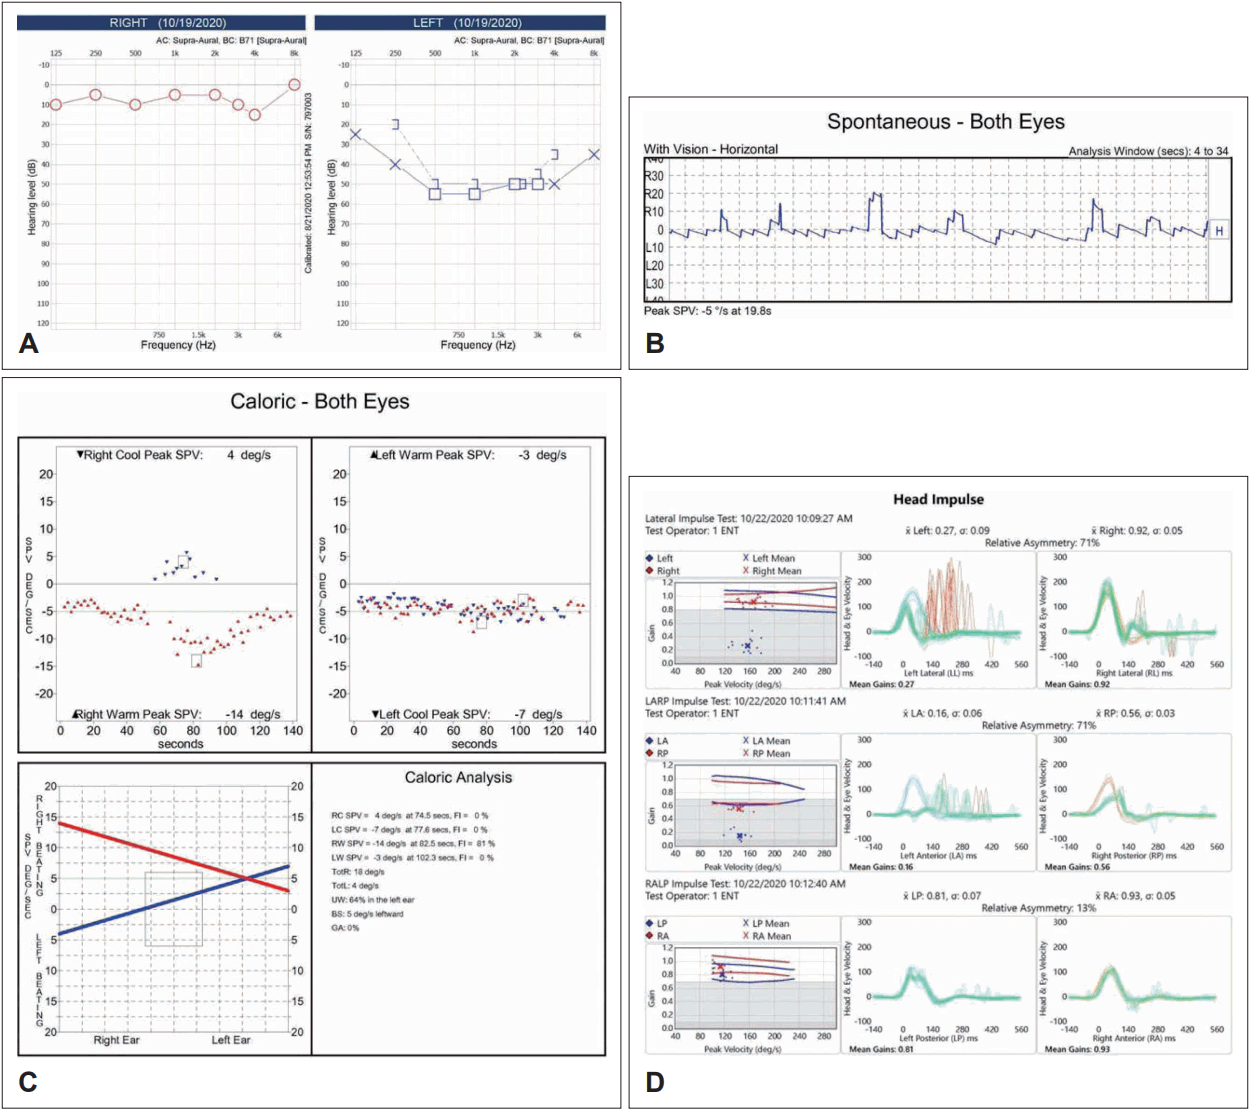Click the Peak SPV -5 °/s at 19.8s reading
The height and width of the screenshot is (1110, 1249).
[708, 311]
